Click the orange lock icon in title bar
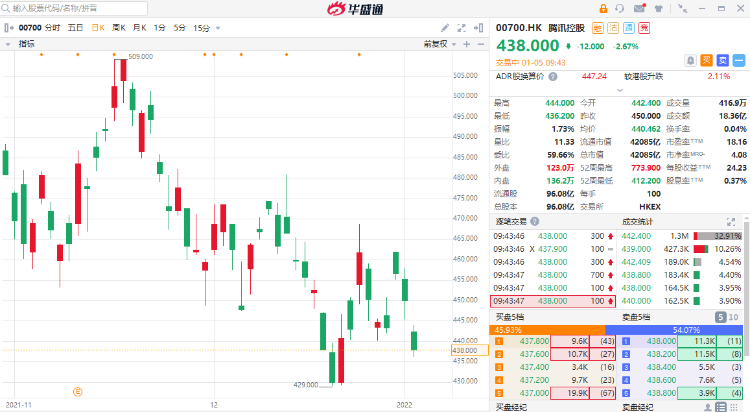This screenshot has width=750, height=412. click(x=603, y=9)
